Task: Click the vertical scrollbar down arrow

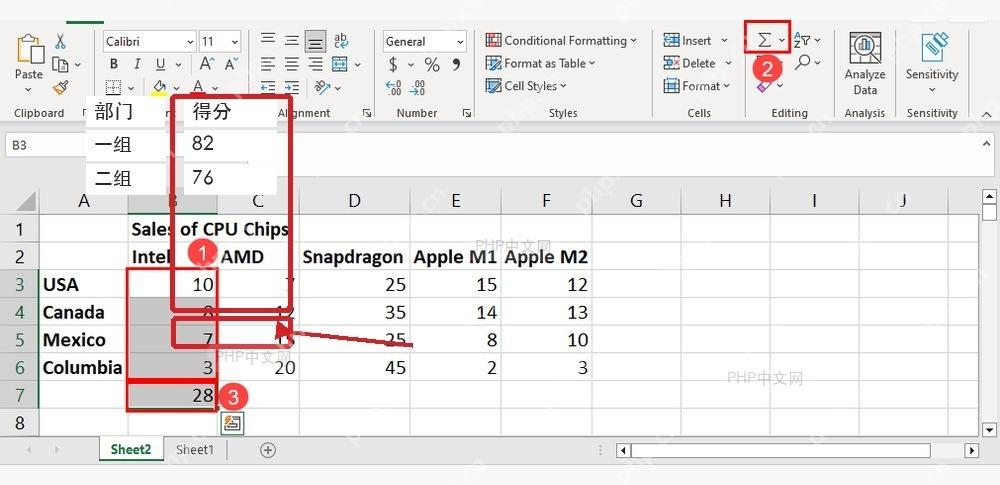Action: (989, 429)
